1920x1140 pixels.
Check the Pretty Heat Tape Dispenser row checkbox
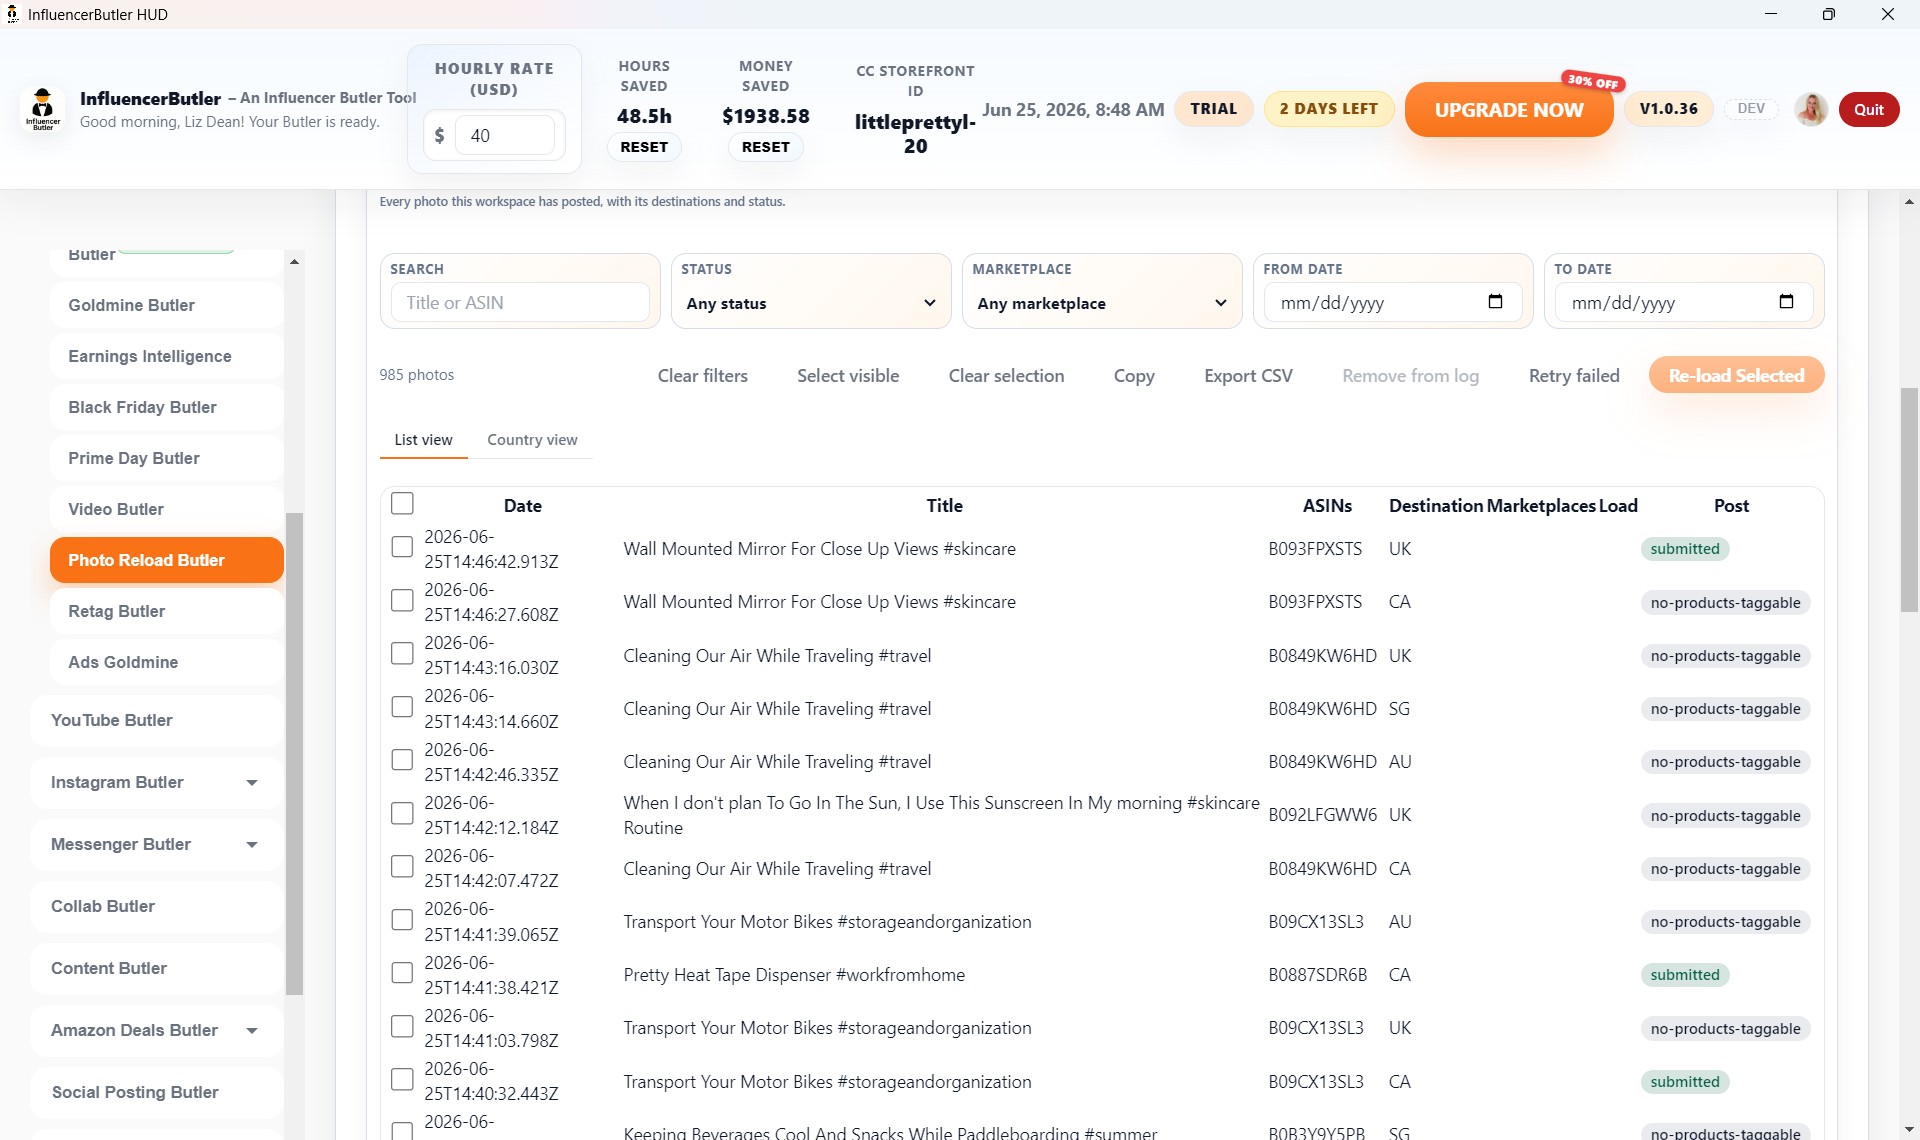point(402,973)
